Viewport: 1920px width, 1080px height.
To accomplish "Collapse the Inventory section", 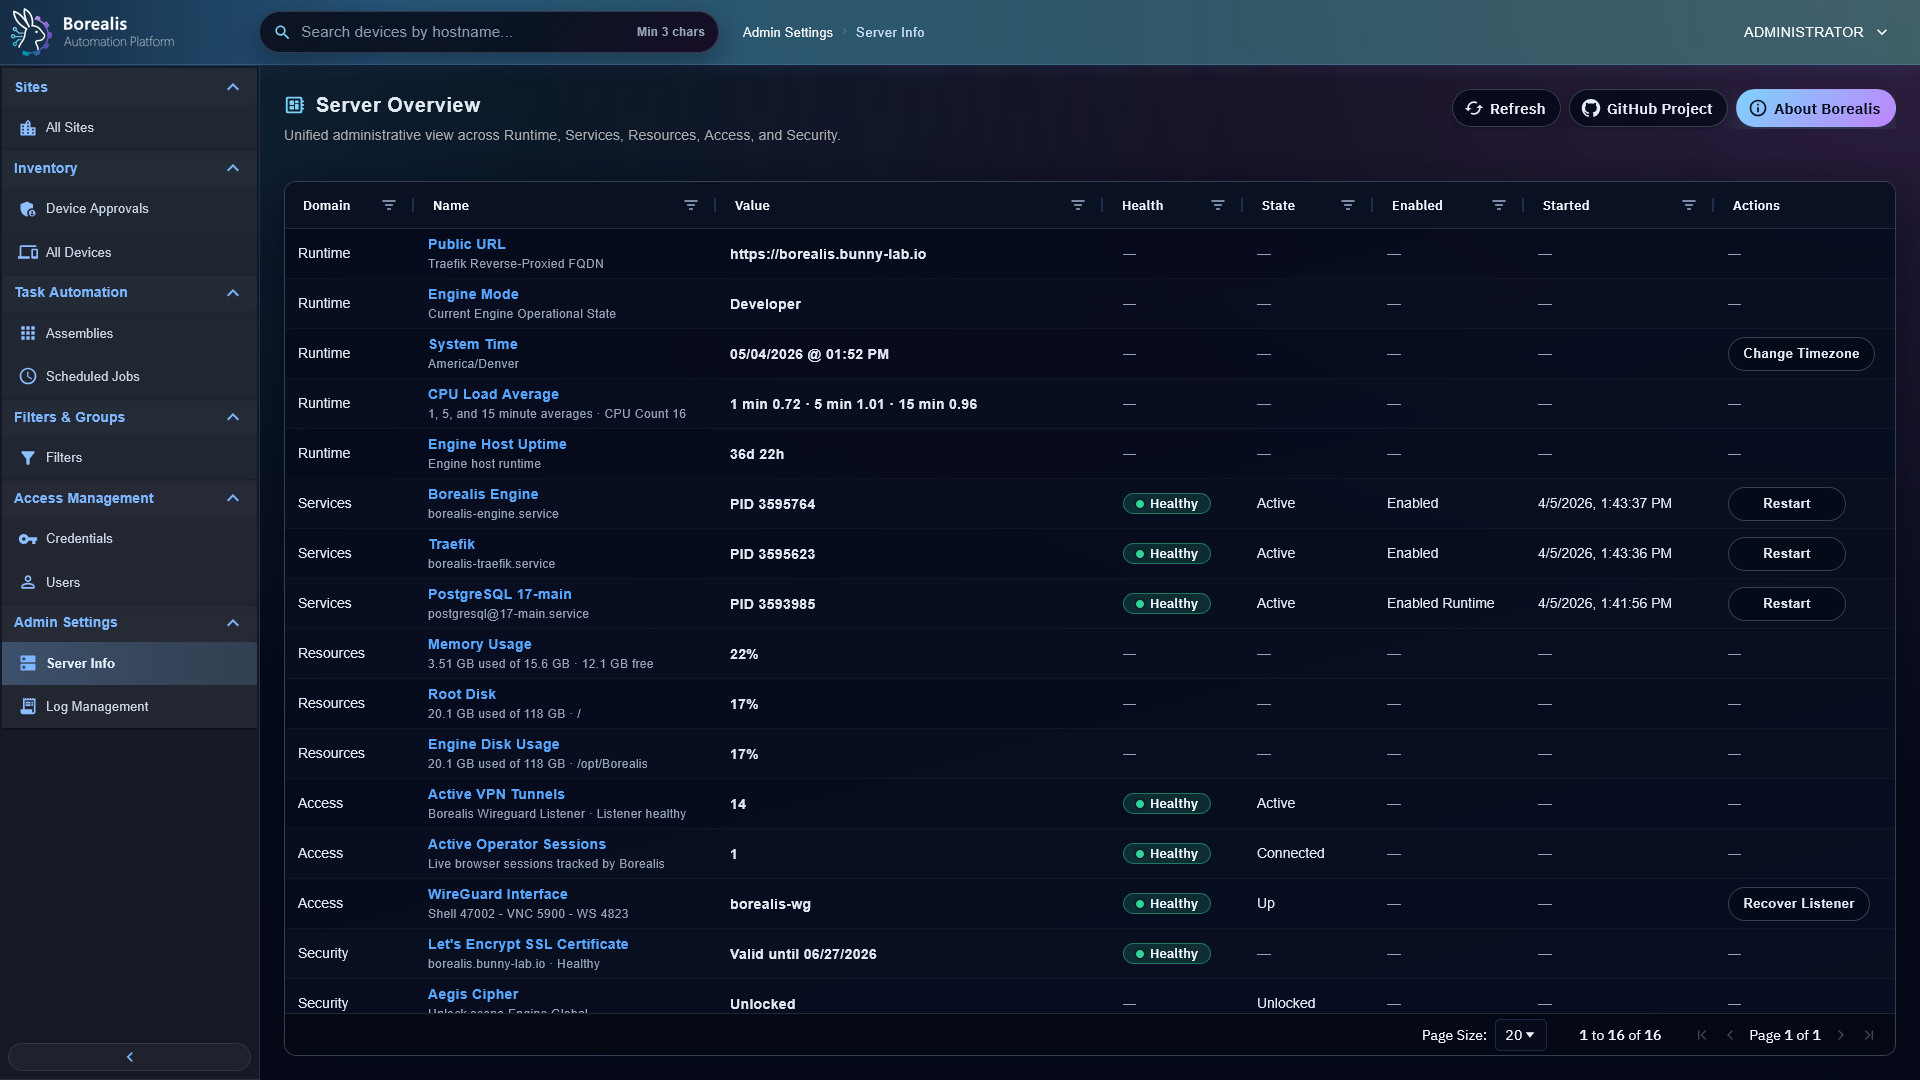I will click(233, 168).
